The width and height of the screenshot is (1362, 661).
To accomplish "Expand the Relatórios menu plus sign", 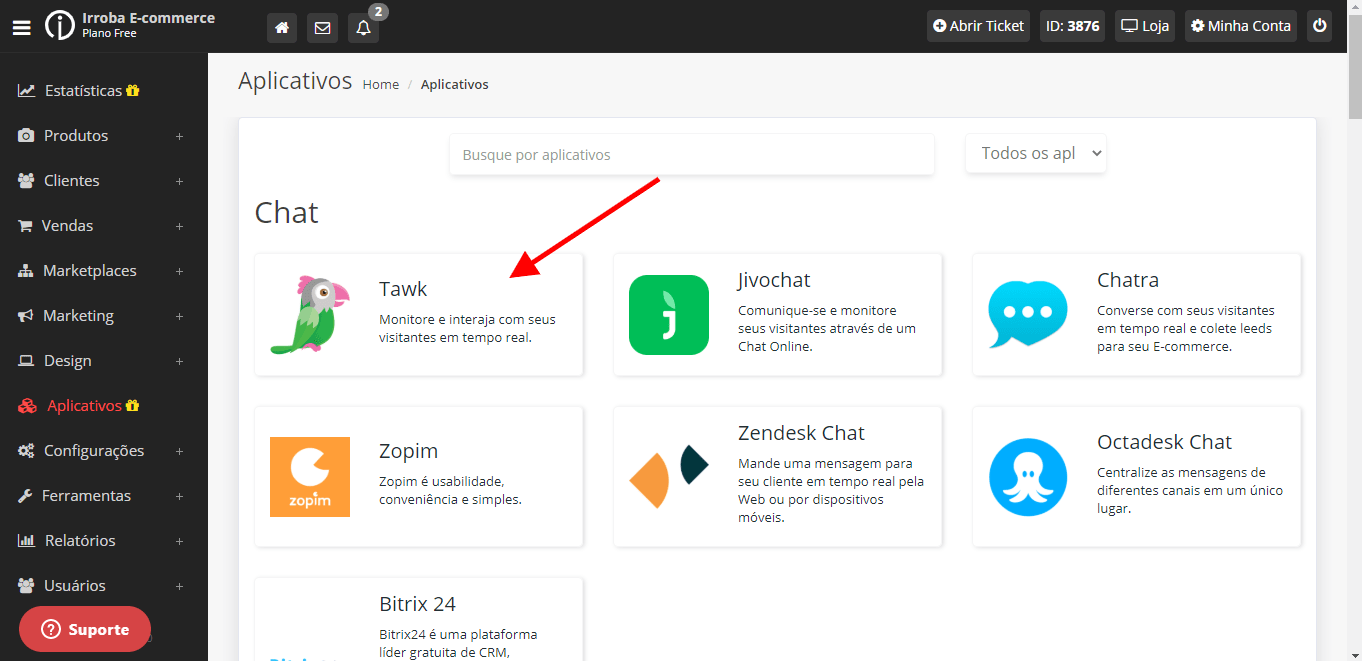I will 180,541.
